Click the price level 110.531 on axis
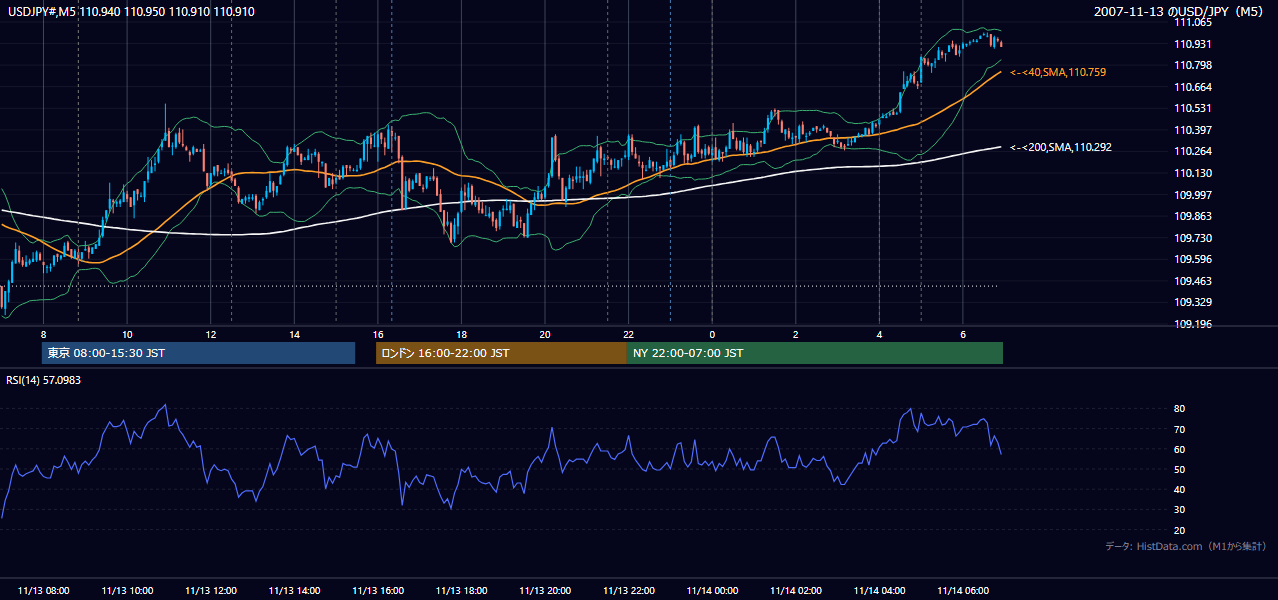This screenshot has width=1278, height=600. click(x=1193, y=108)
